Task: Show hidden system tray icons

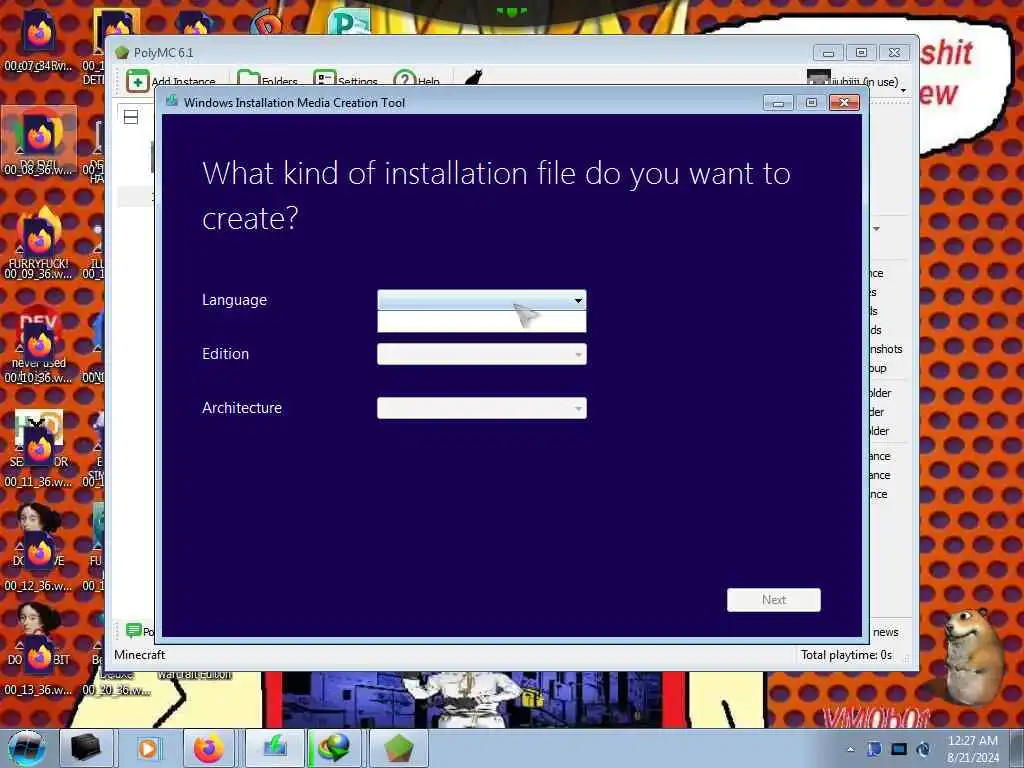Action: [850, 749]
